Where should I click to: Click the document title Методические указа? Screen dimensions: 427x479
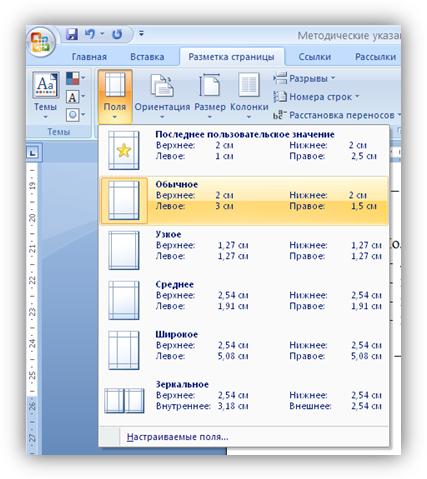coord(349,35)
